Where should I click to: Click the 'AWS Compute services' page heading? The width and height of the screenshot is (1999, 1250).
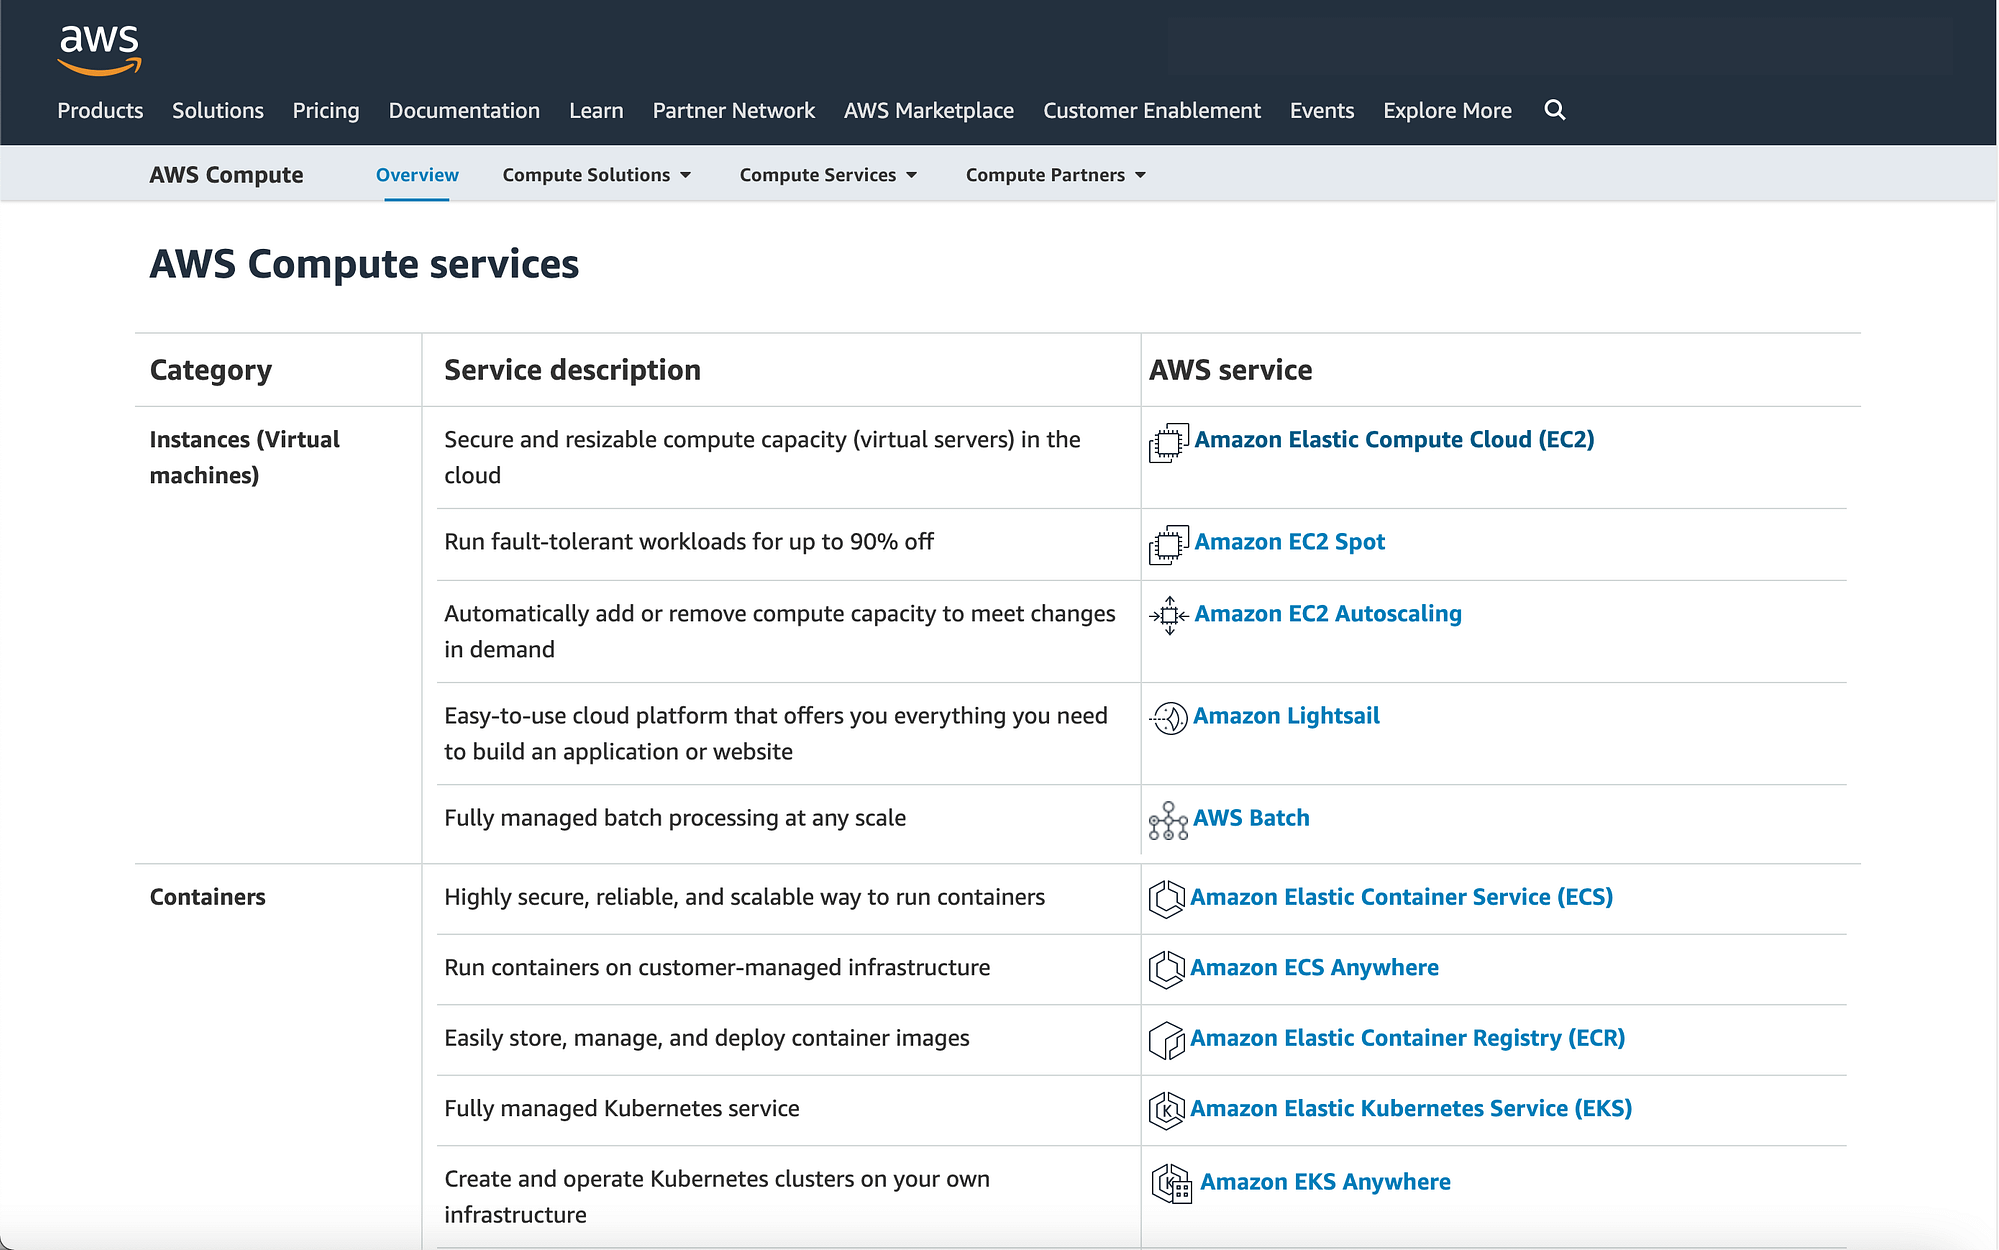click(364, 264)
